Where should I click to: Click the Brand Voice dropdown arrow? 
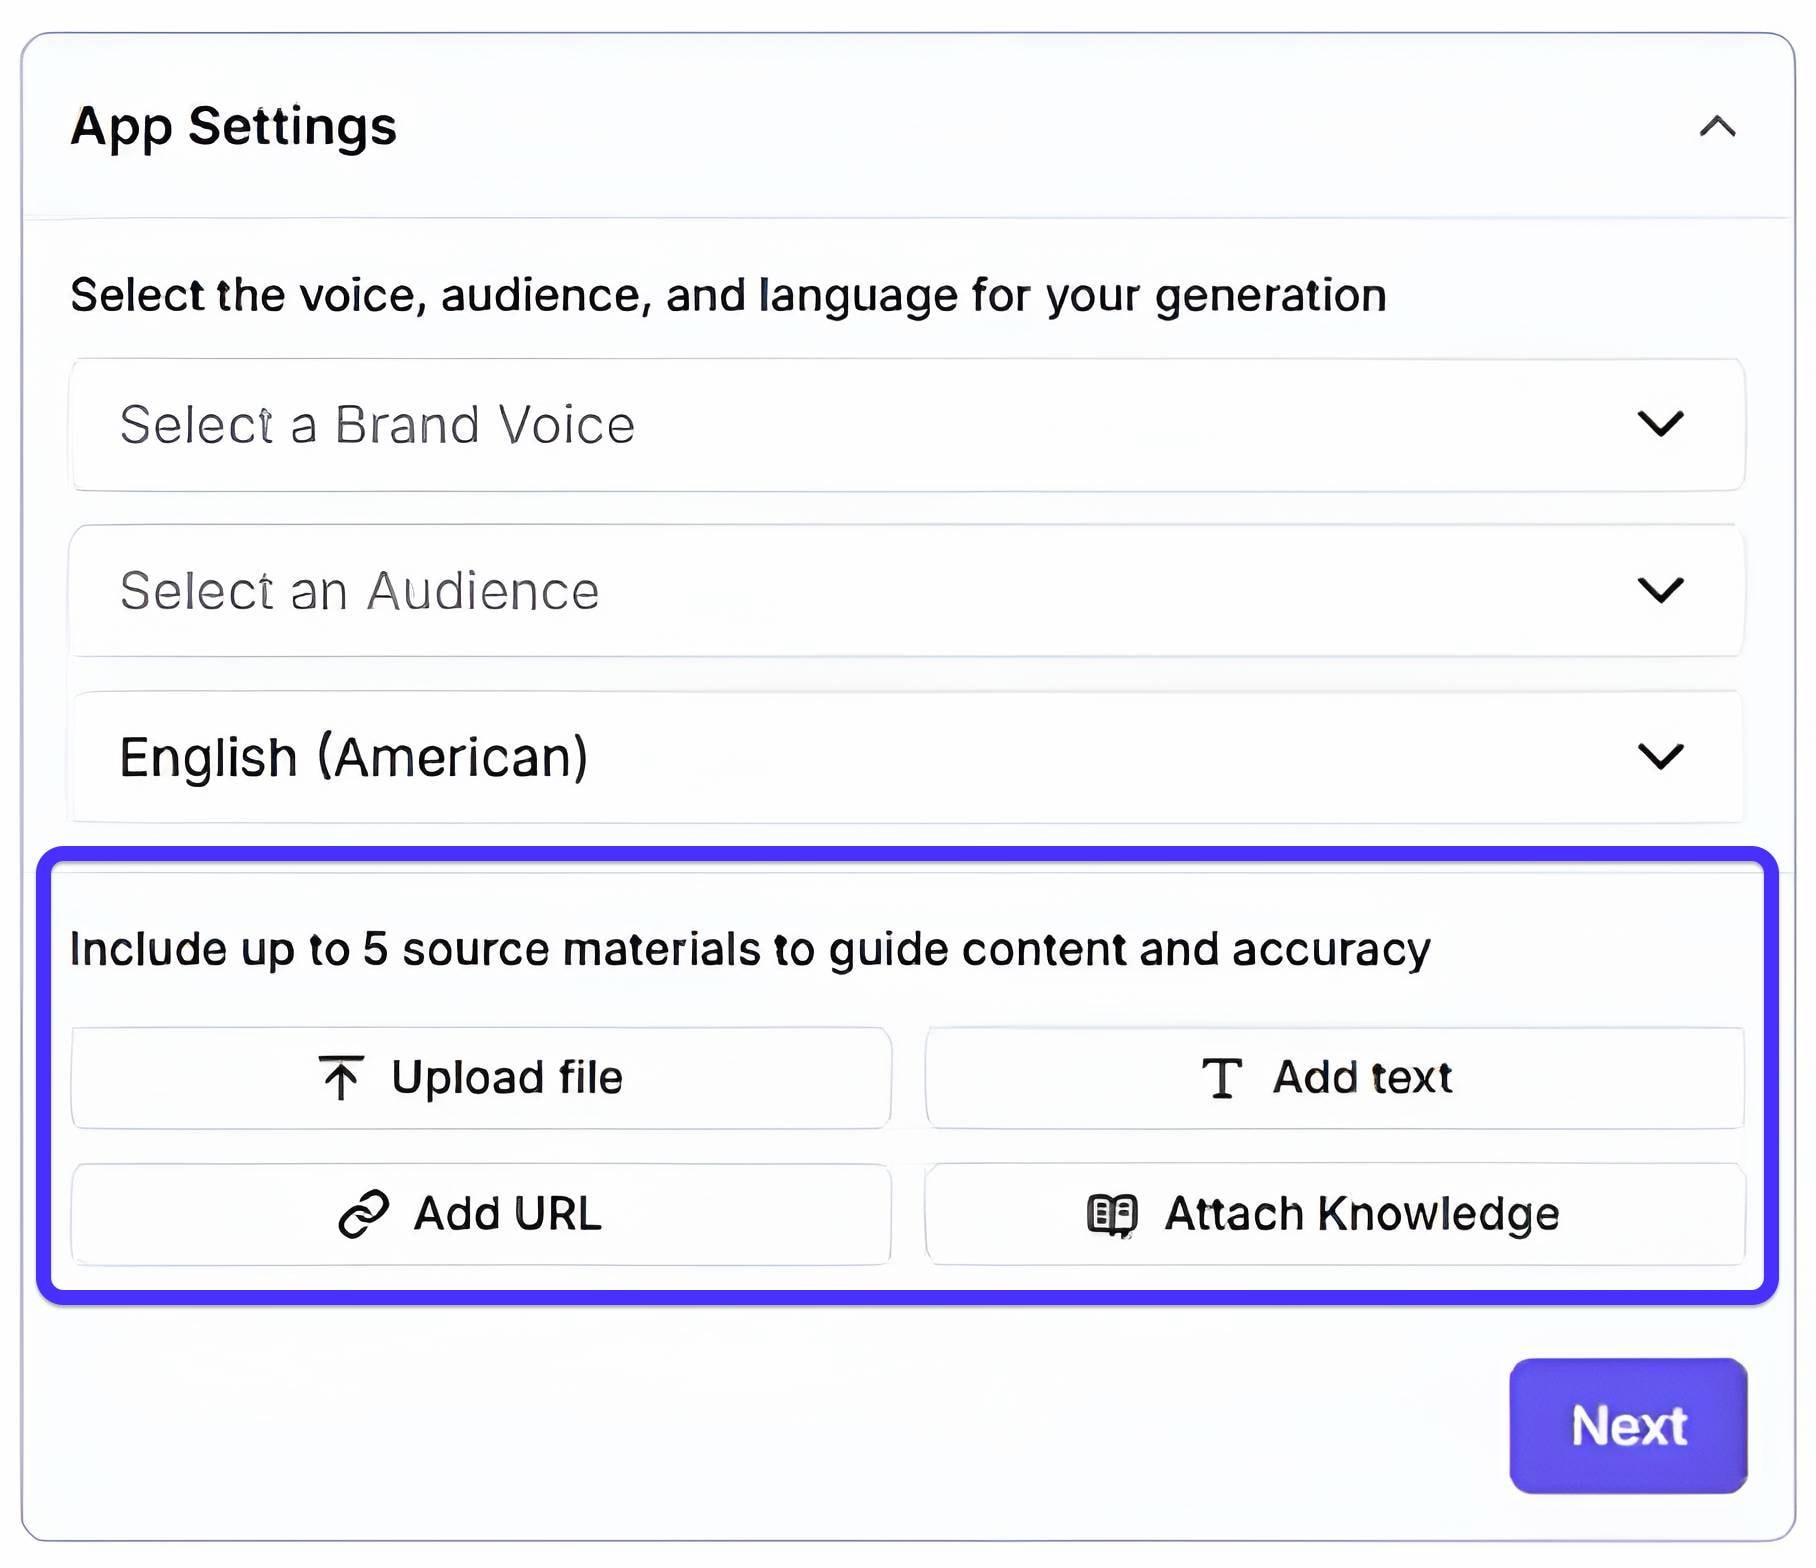(x=1660, y=424)
